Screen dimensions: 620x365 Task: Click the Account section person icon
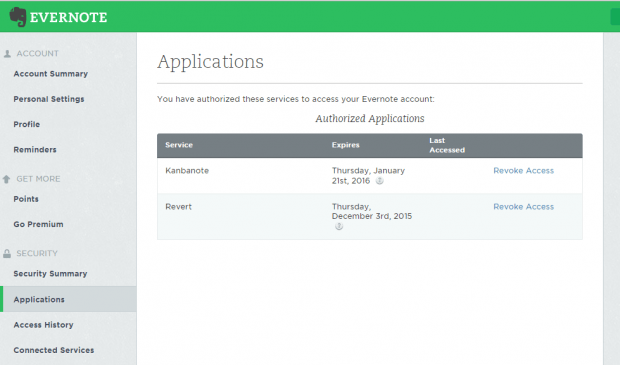coord(7,54)
